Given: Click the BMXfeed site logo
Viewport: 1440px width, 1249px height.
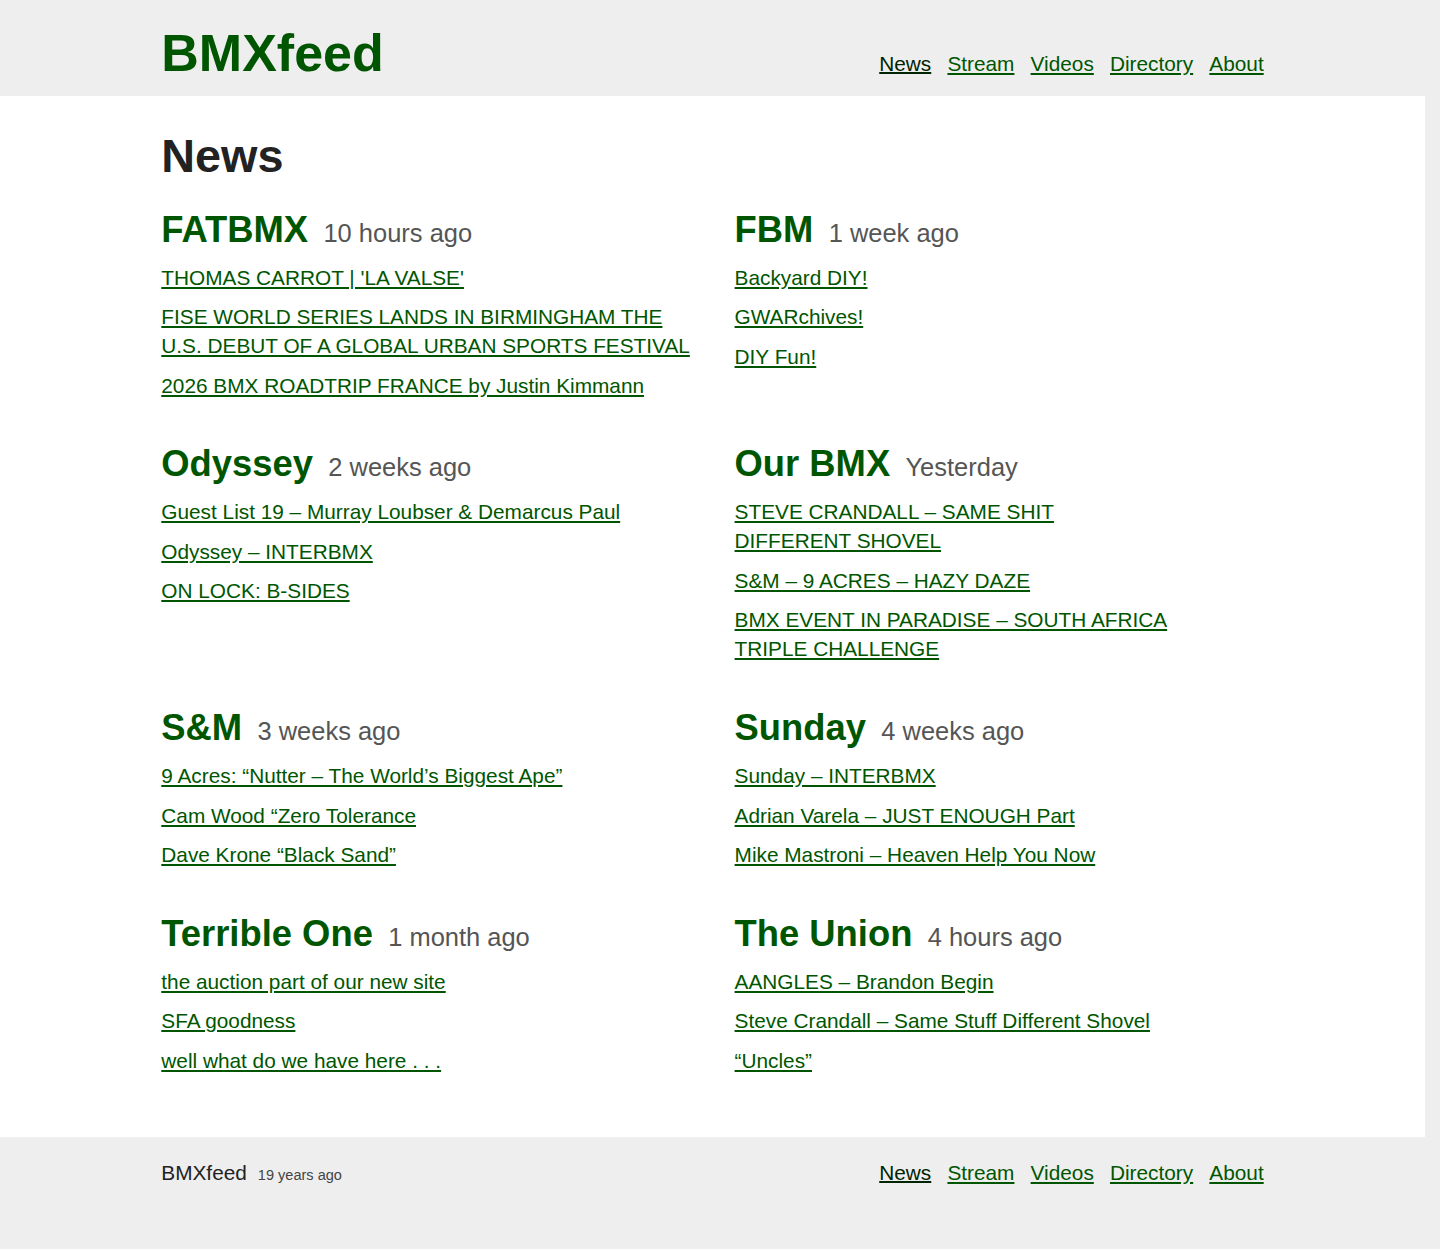Looking at the screenshot, I should 272,54.
